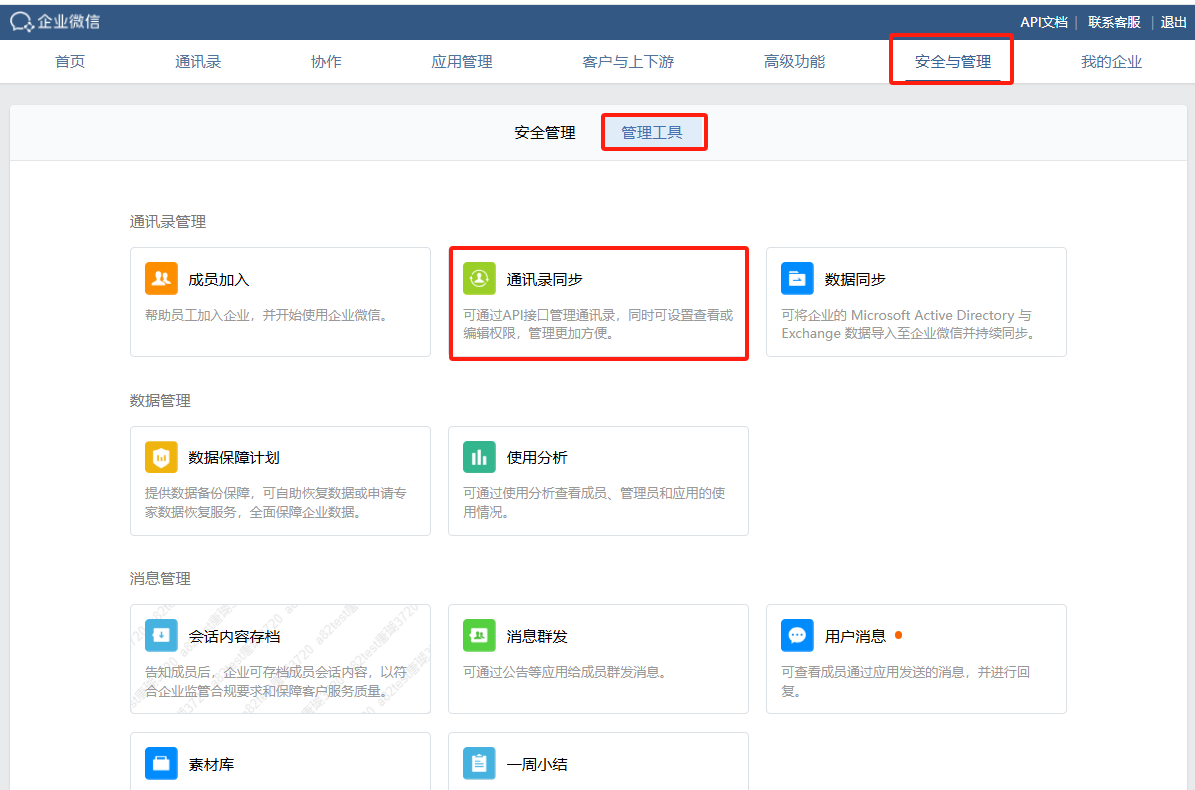1195x790 pixels.
Task: Open the API文档 link
Action: point(1044,22)
